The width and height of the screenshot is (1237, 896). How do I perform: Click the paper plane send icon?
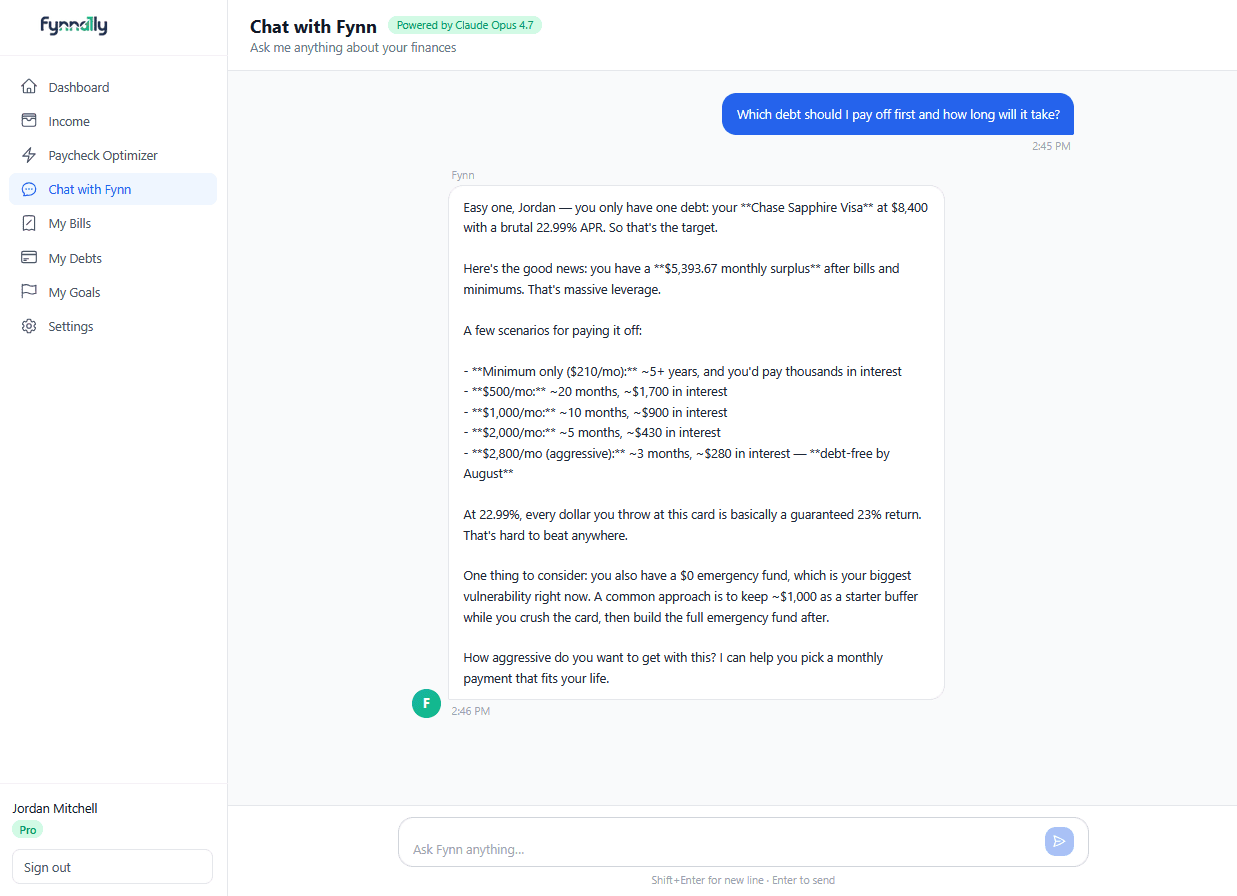1059,841
